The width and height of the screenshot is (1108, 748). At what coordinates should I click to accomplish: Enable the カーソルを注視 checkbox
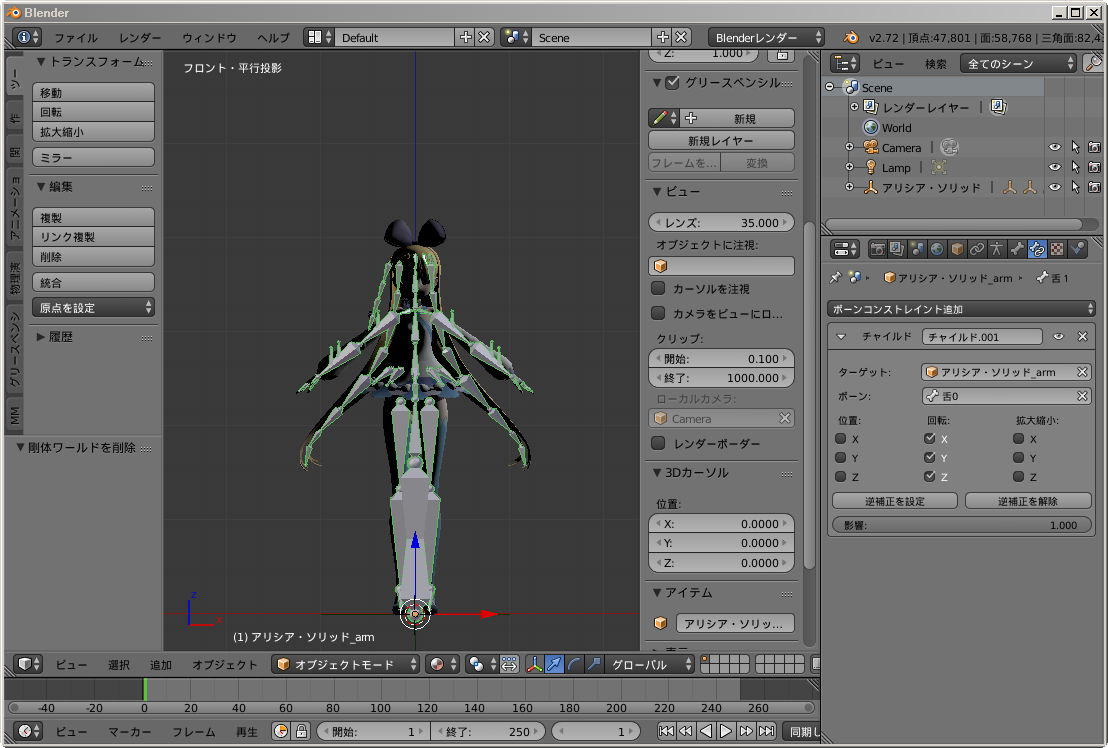pyautogui.click(x=658, y=288)
